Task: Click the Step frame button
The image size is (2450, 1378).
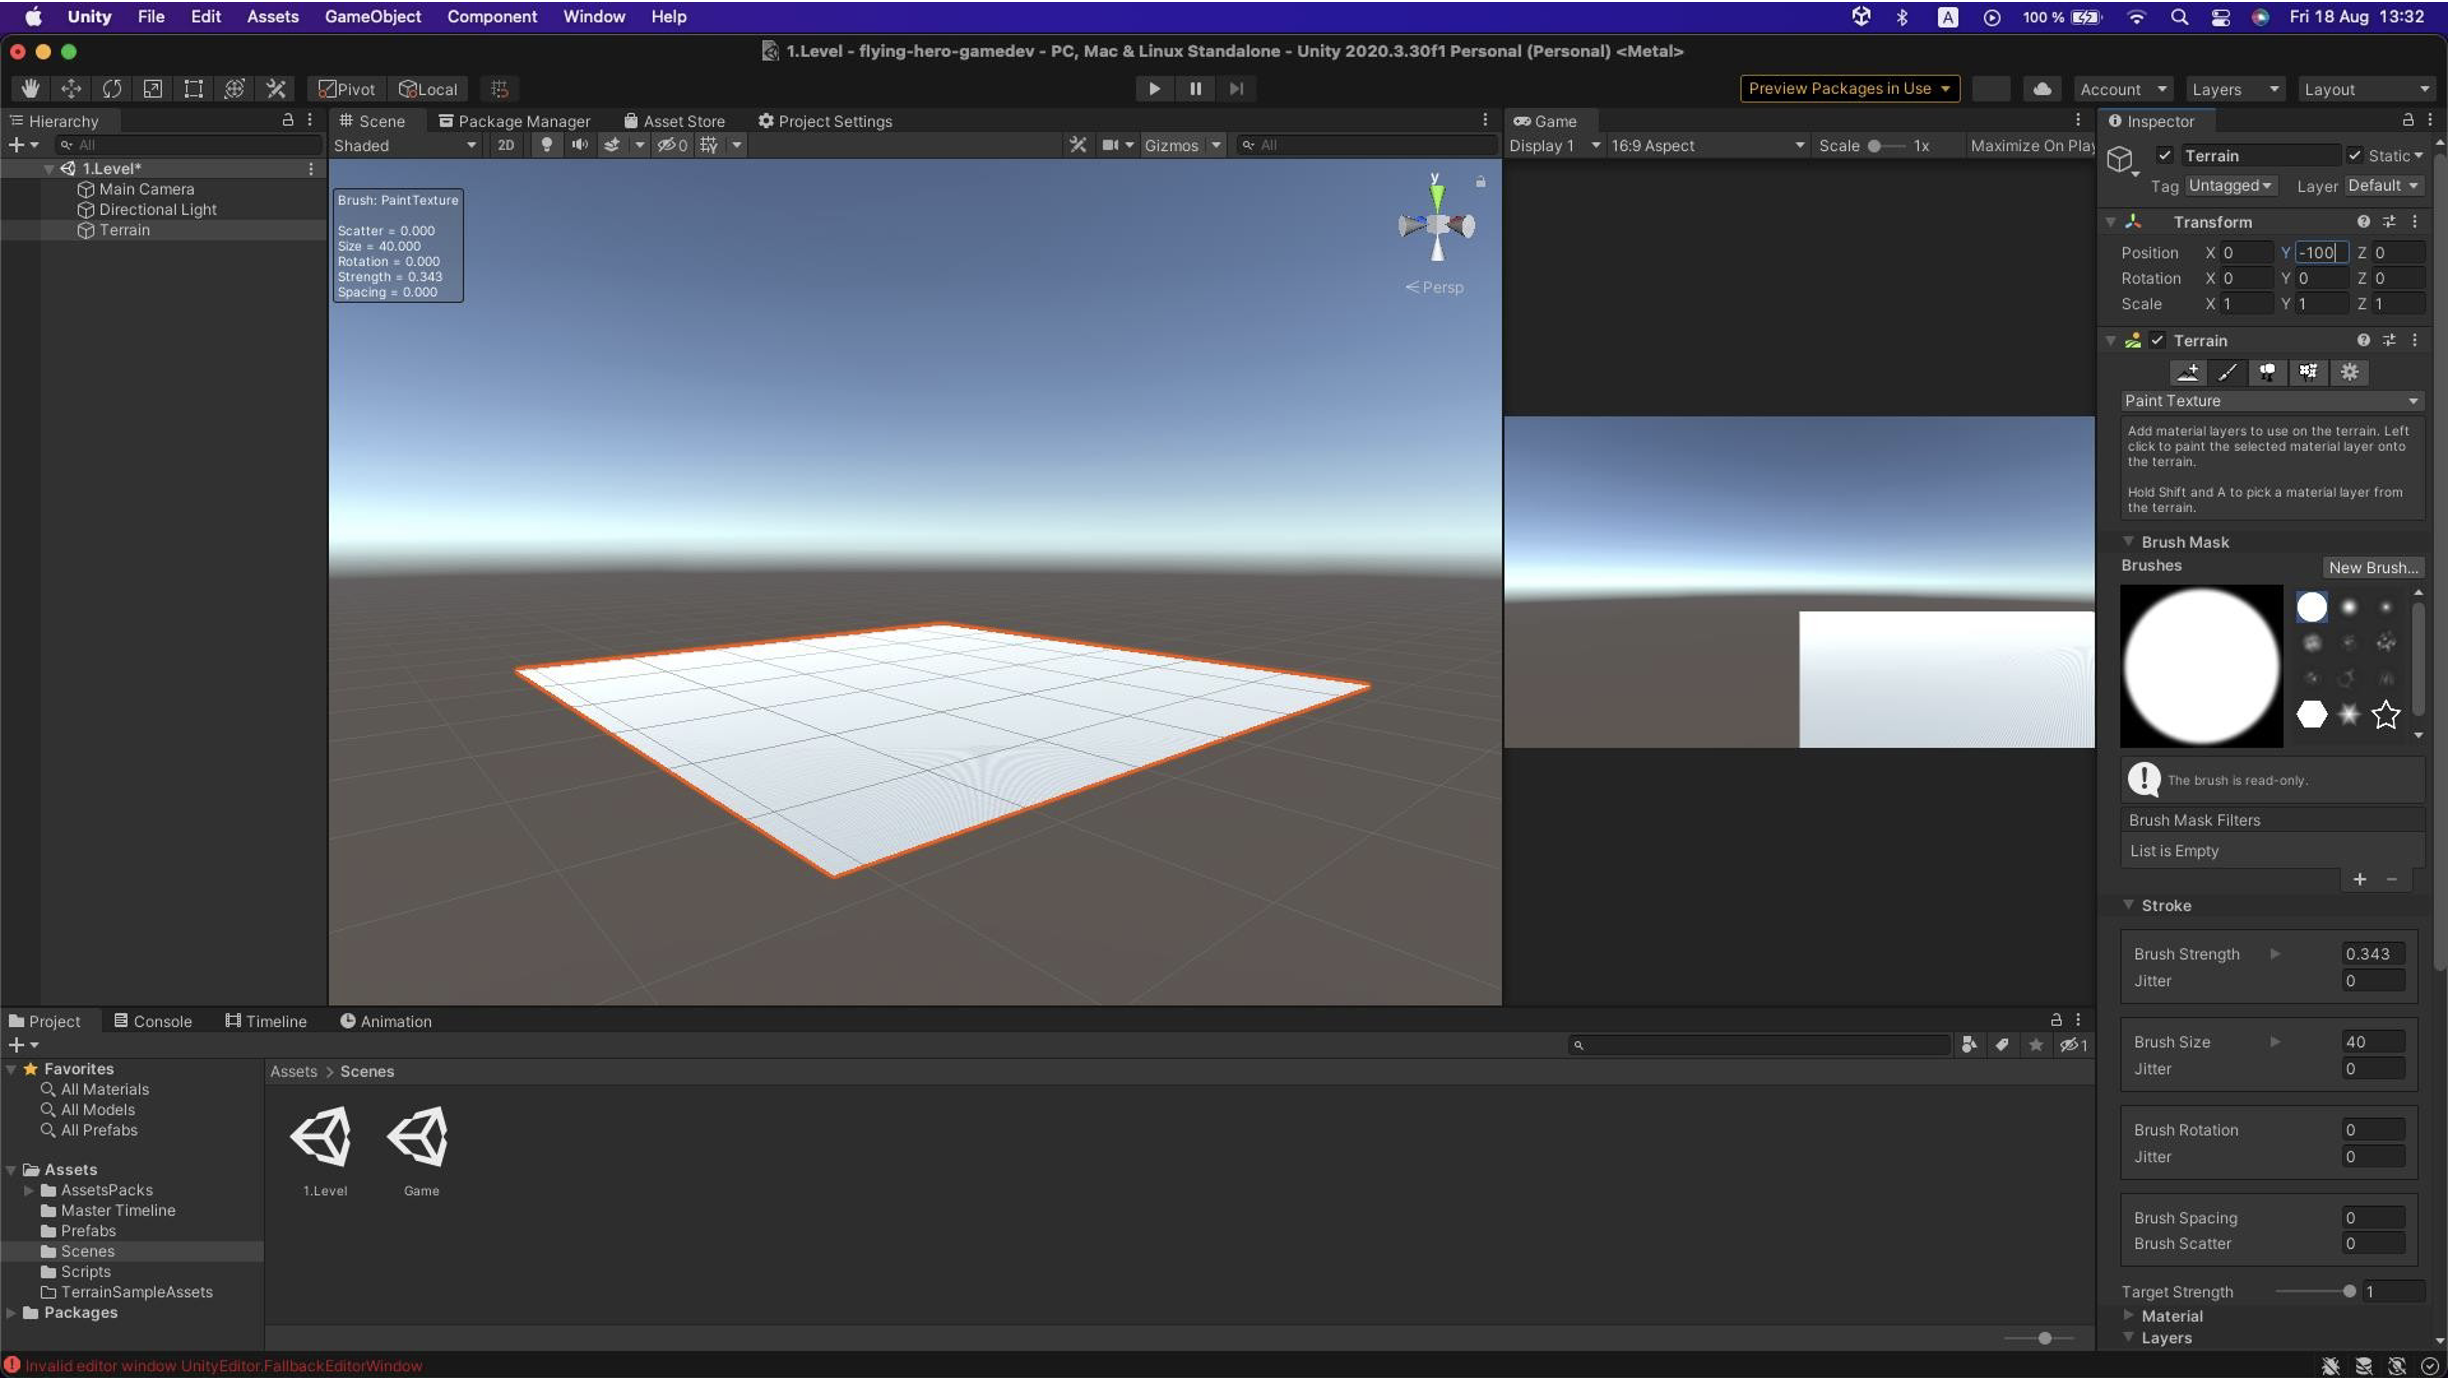Action: (x=1237, y=89)
